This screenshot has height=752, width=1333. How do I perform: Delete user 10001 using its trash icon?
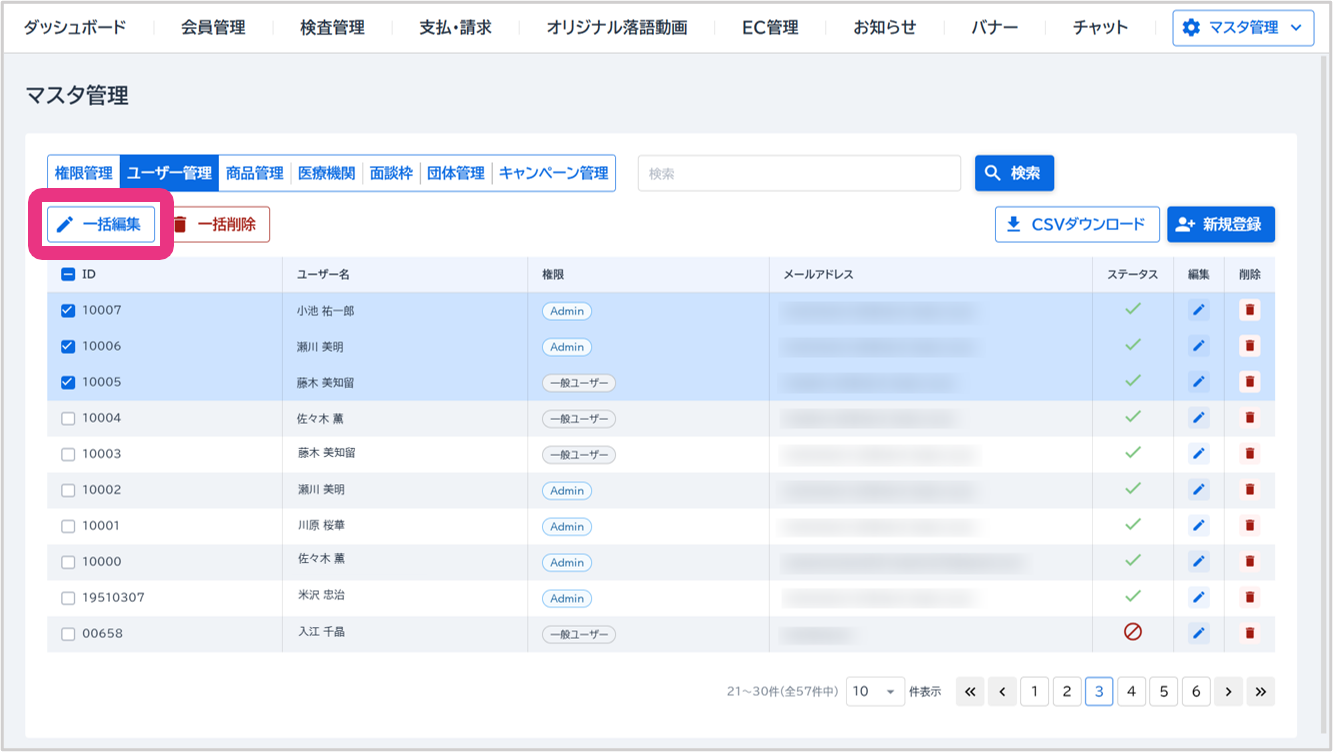pos(1249,525)
